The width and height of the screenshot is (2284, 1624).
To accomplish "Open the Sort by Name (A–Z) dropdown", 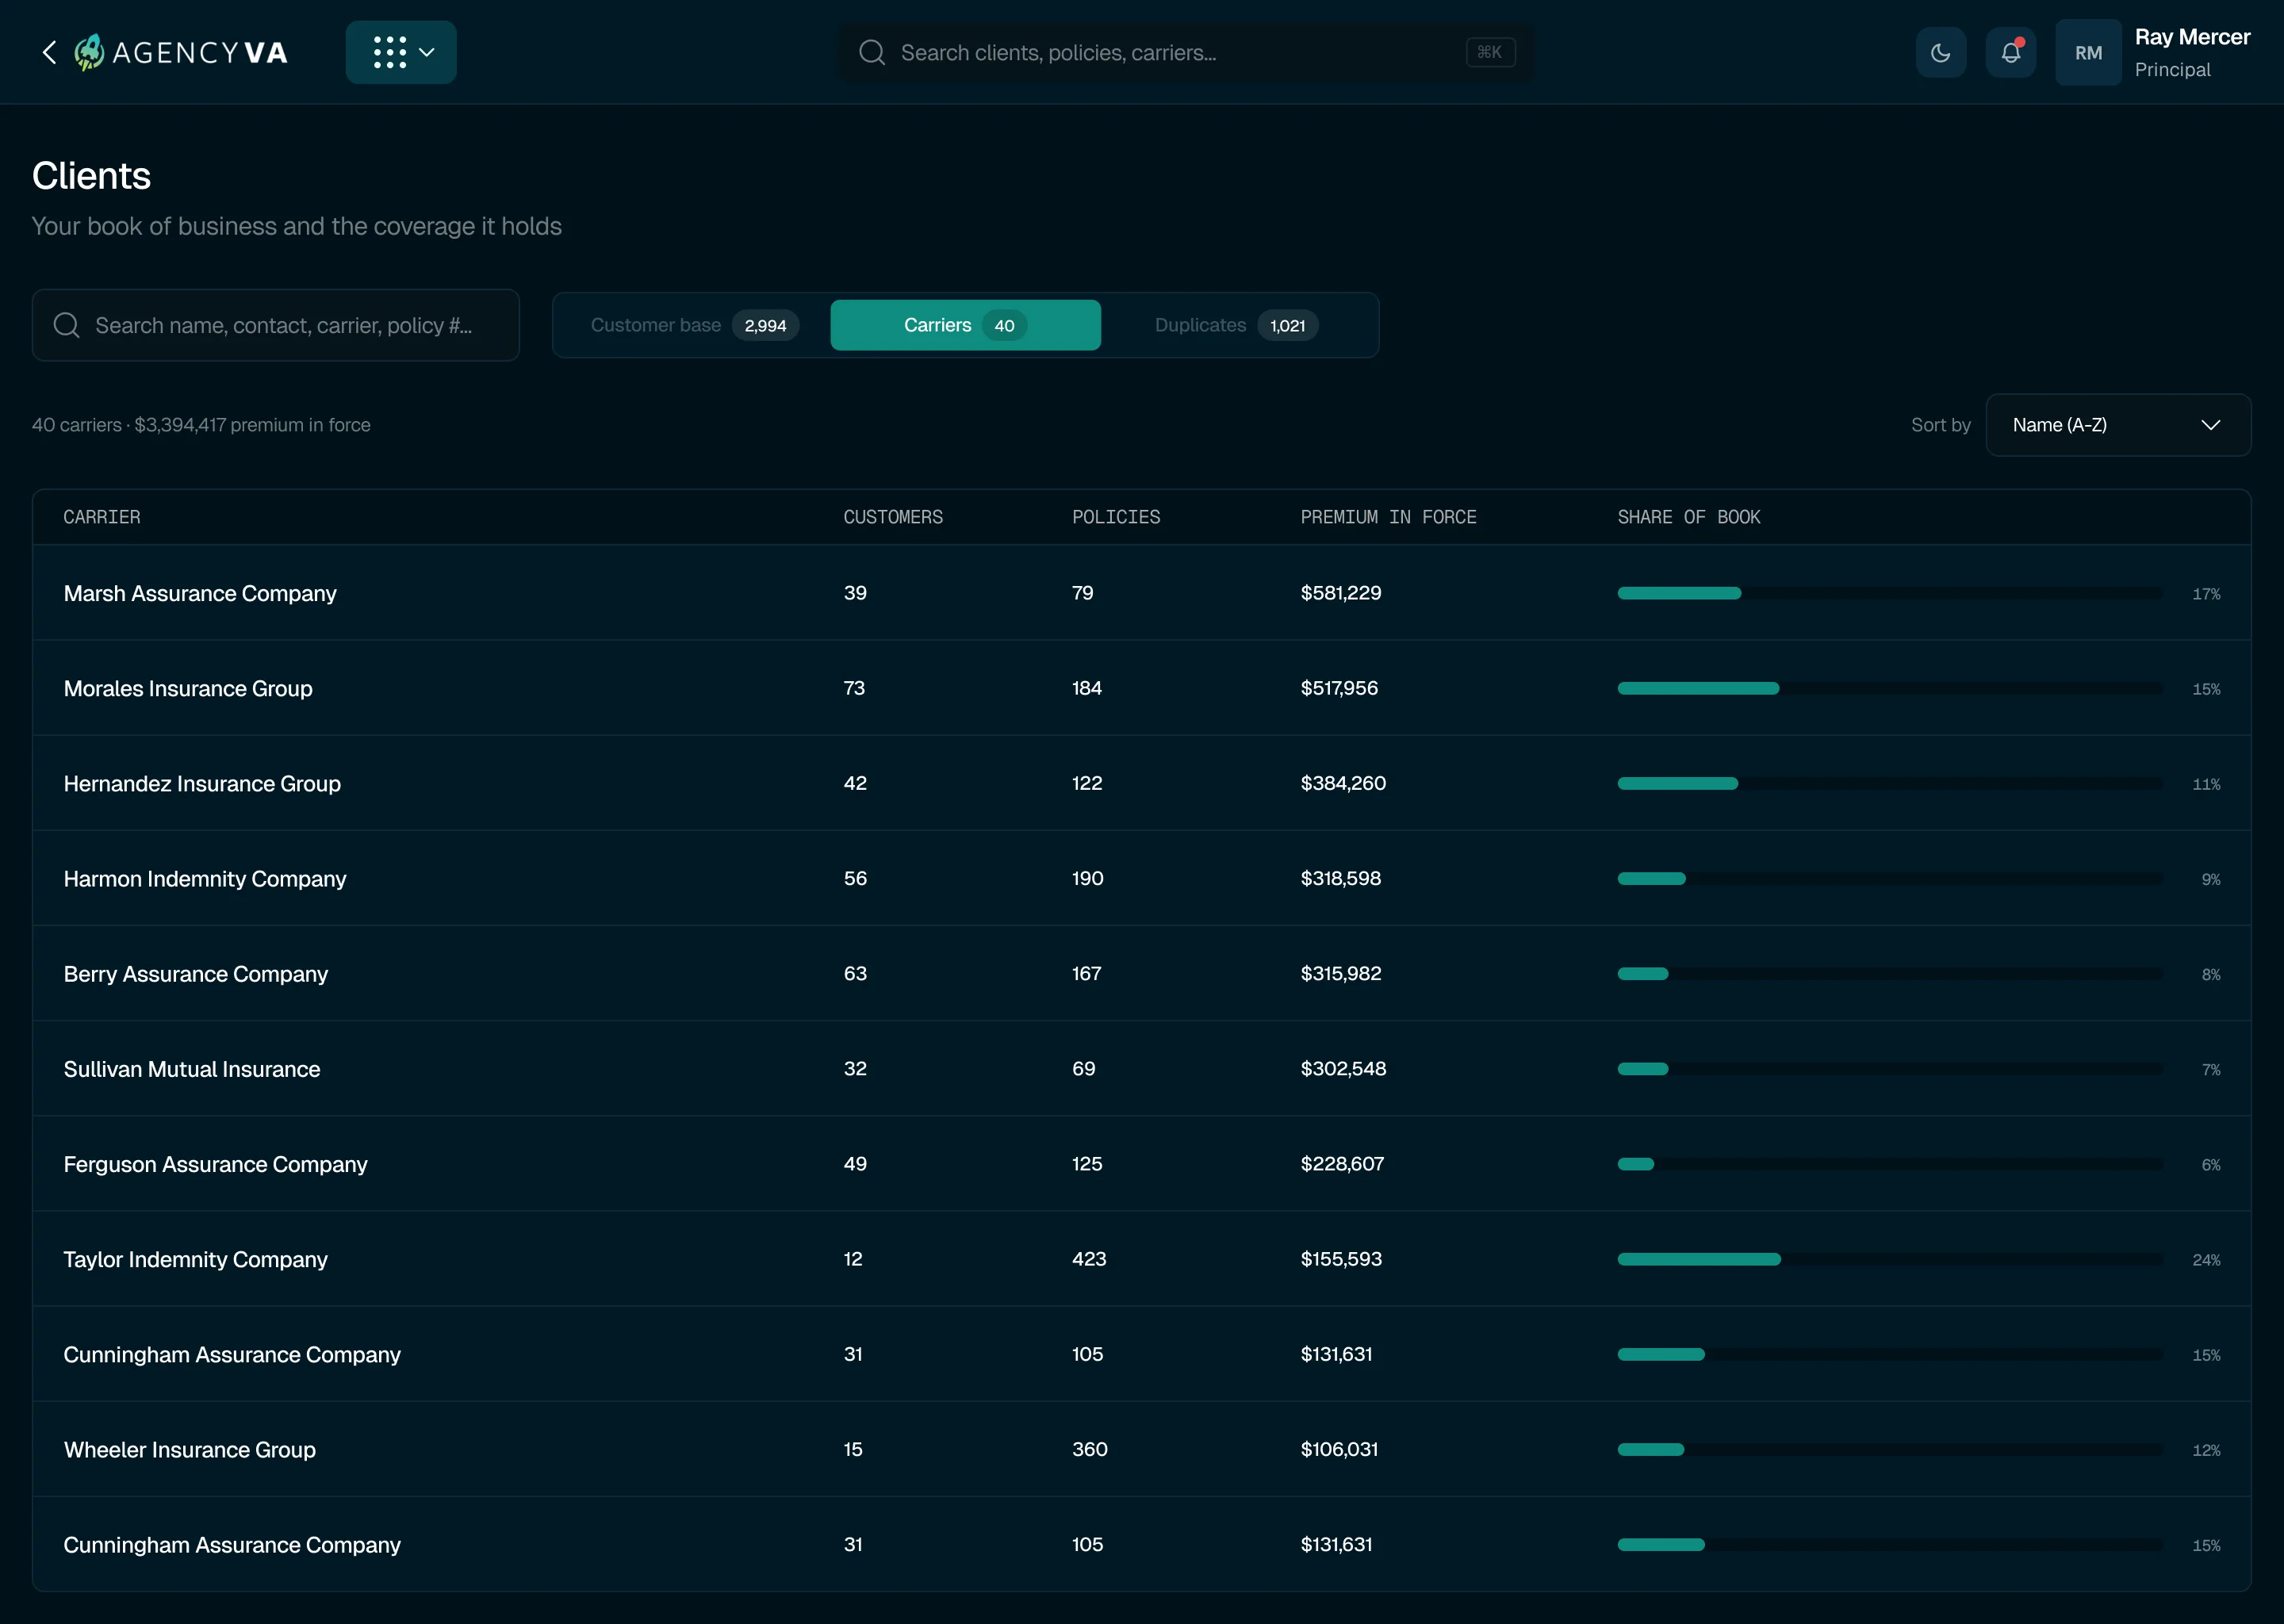I will coord(2118,425).
